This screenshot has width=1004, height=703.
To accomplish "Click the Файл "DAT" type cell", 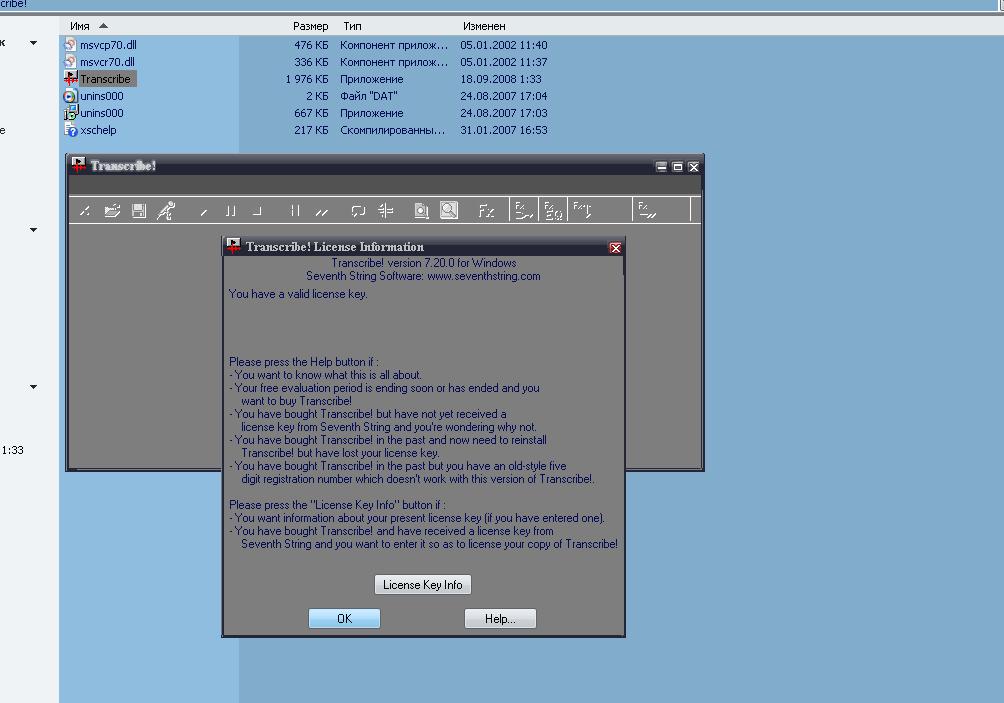I will click(369, 96).
